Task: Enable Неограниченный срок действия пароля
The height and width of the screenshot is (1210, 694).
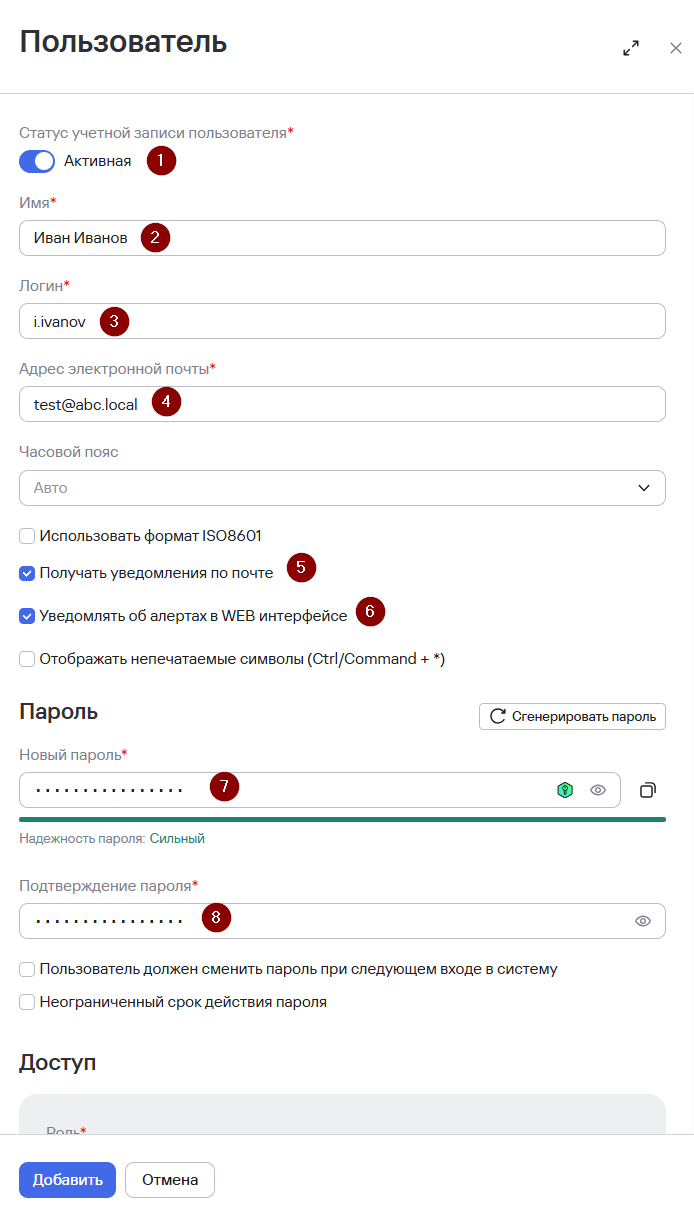Action: pyautogui.click(x=27, y=1001)
